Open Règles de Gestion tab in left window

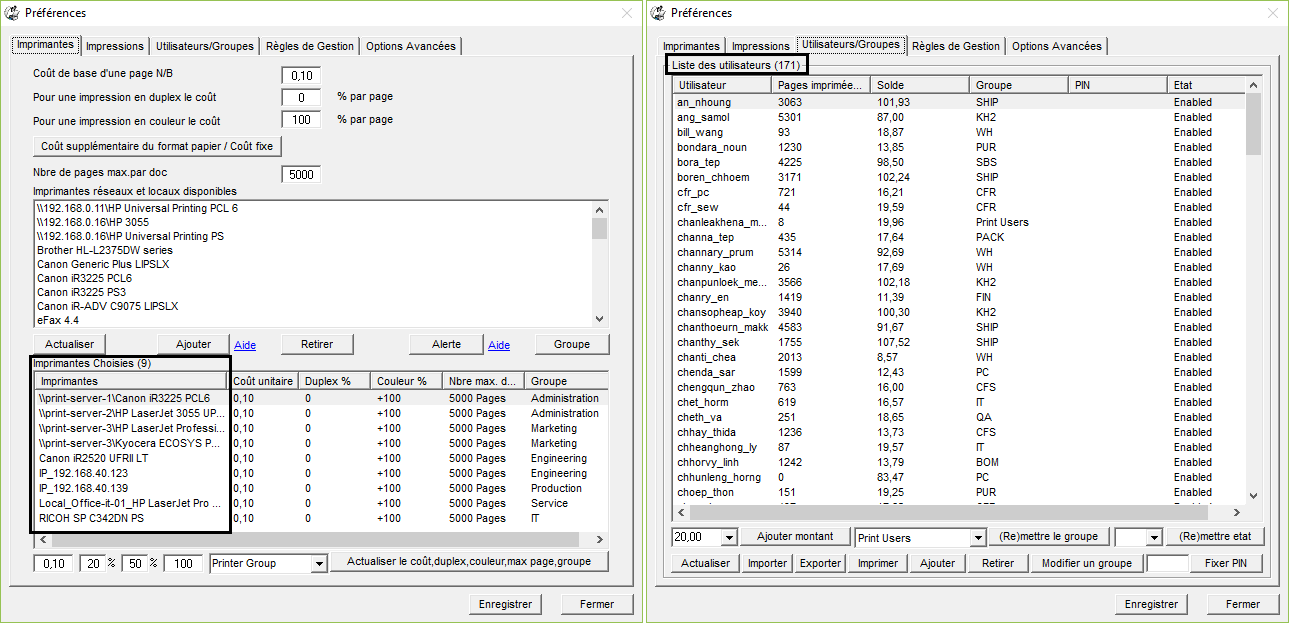[x=309, y=46]
